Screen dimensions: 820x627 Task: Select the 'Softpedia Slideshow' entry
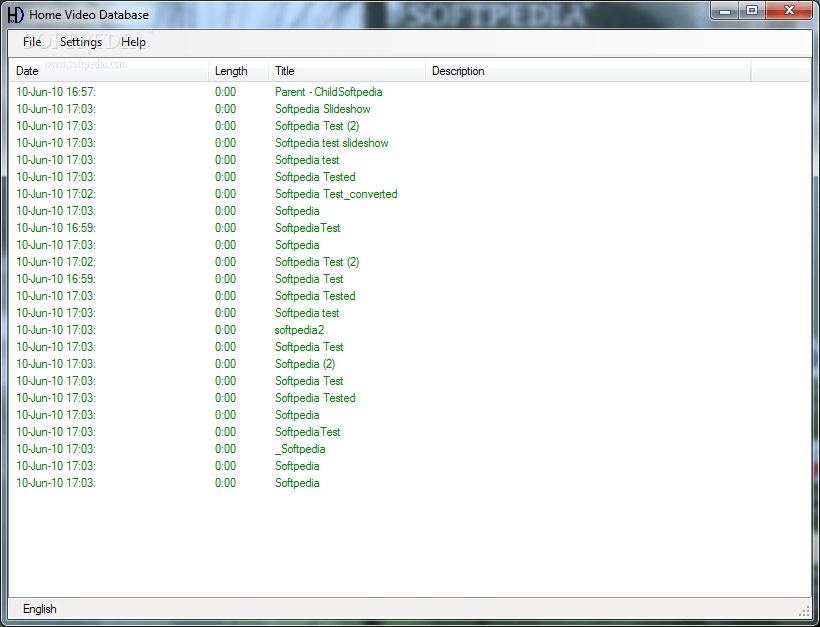(x=323, y=109)
